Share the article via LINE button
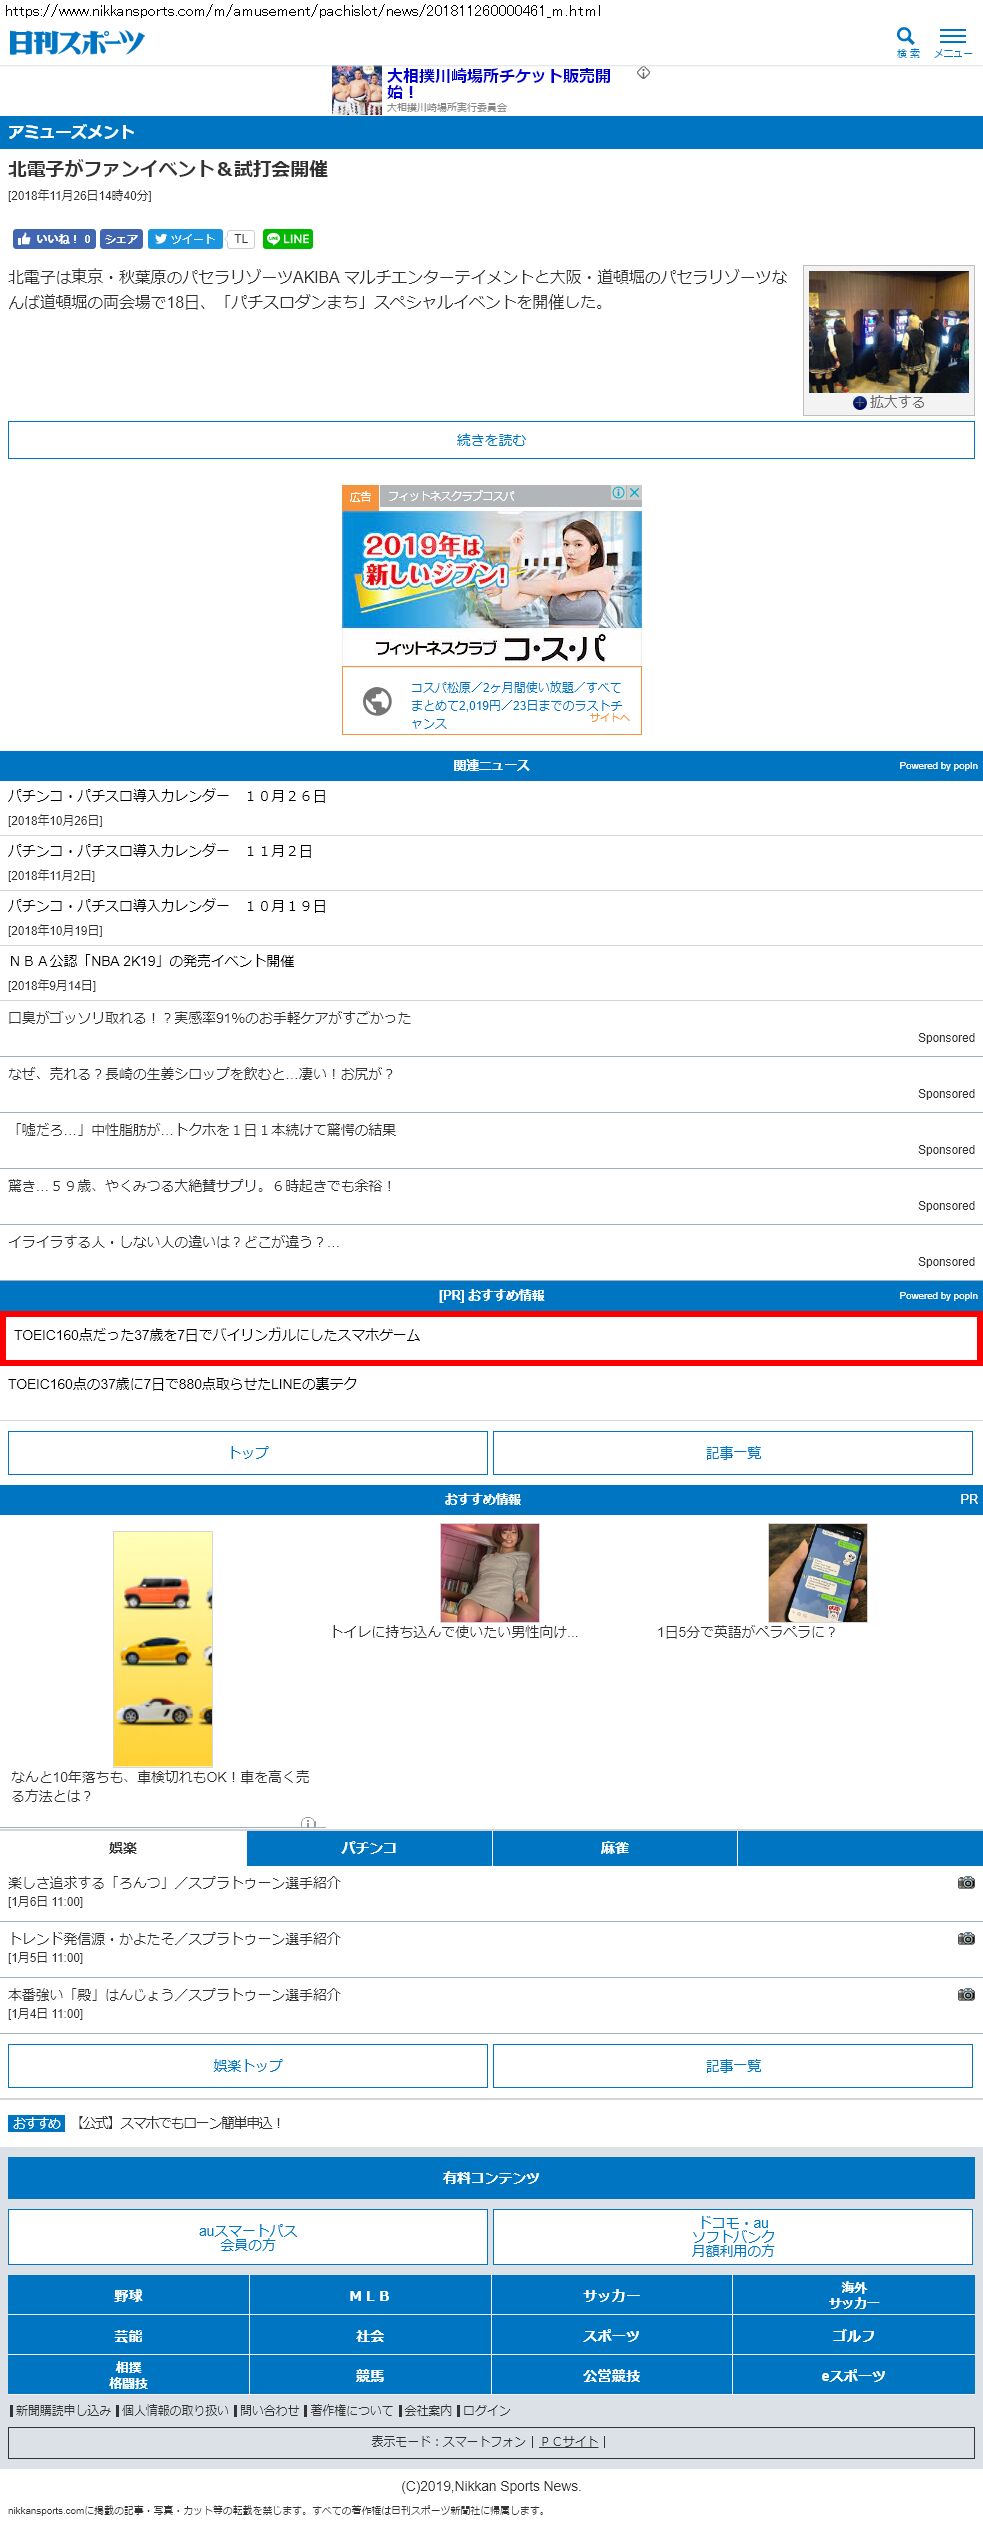 (288, 239)
